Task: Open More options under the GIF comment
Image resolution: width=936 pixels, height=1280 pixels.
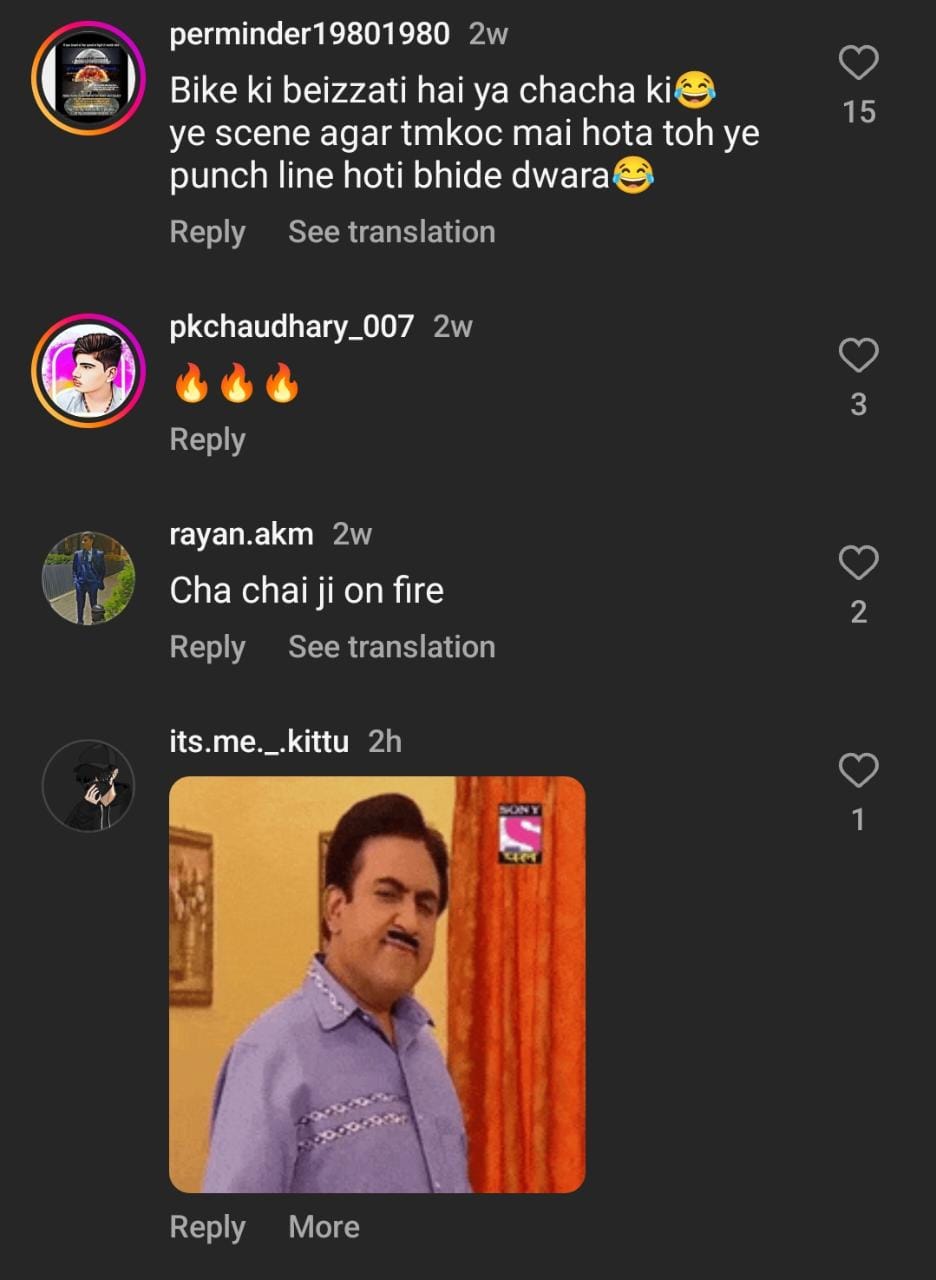Action: [x=324, y=1227]
